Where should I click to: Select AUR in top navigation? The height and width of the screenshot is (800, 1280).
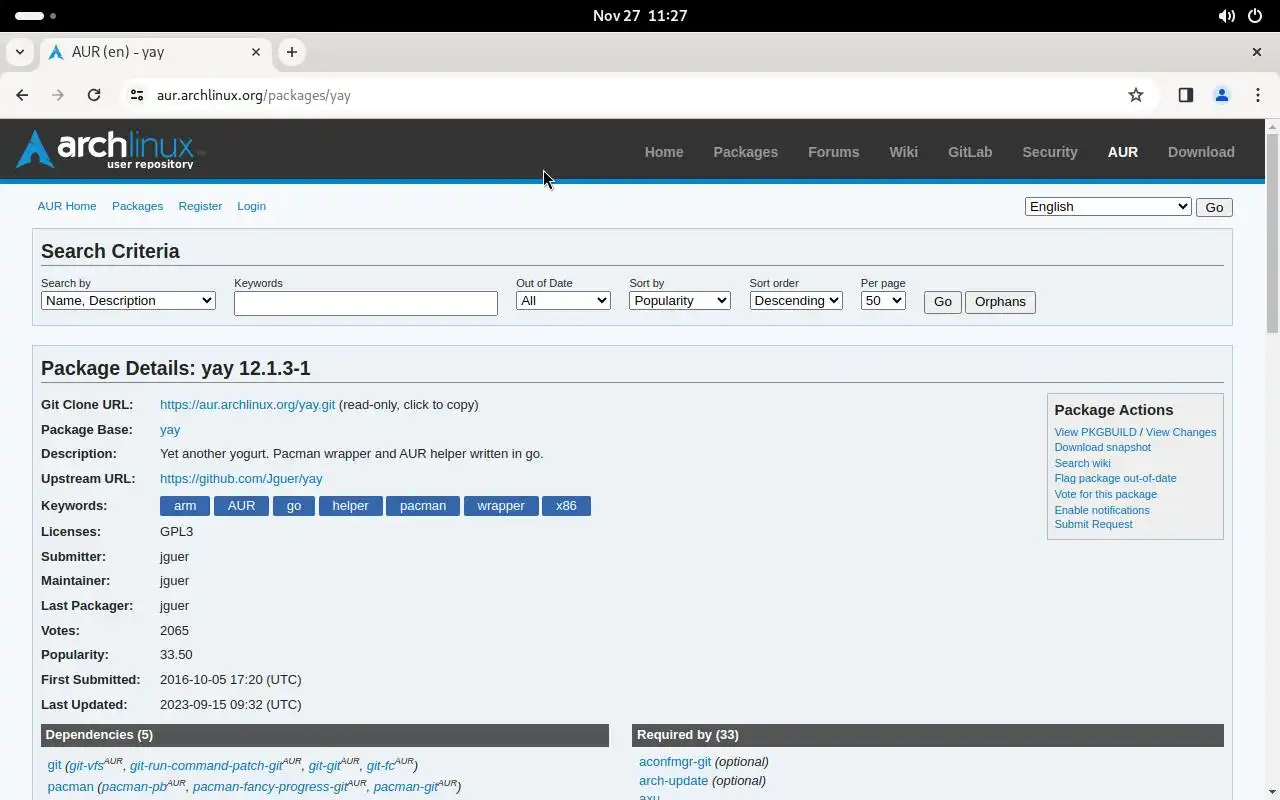pyautogui.click(x=1122, y=152)
